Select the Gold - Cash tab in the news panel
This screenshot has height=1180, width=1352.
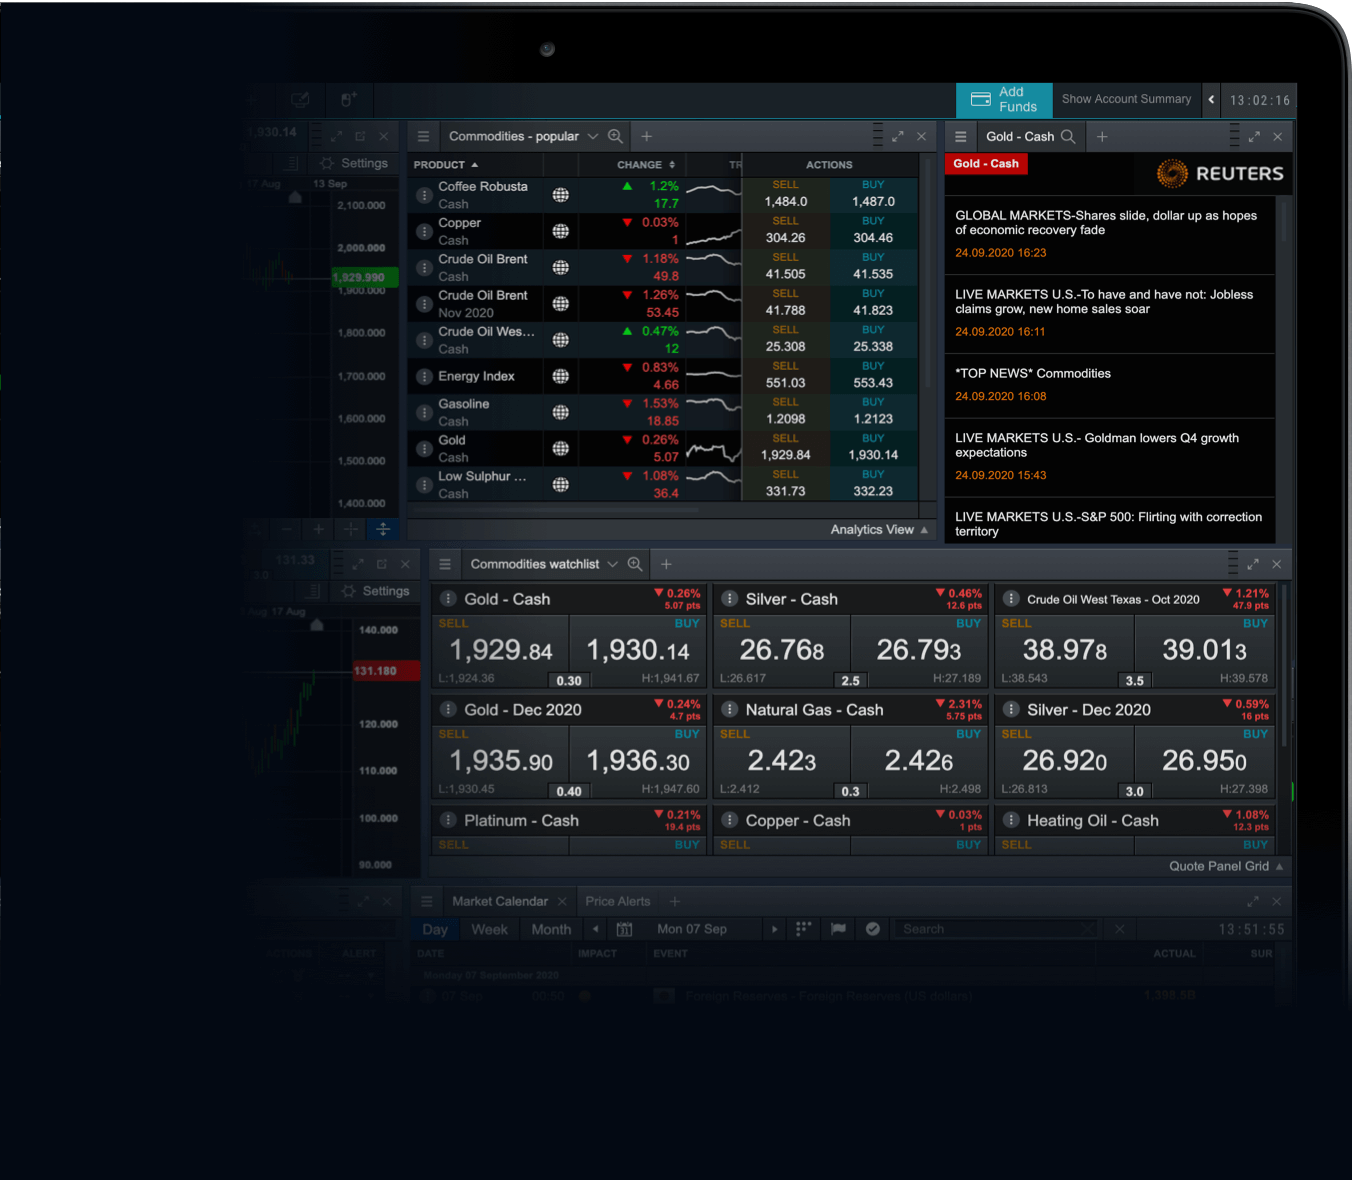[x=985, y=163]
